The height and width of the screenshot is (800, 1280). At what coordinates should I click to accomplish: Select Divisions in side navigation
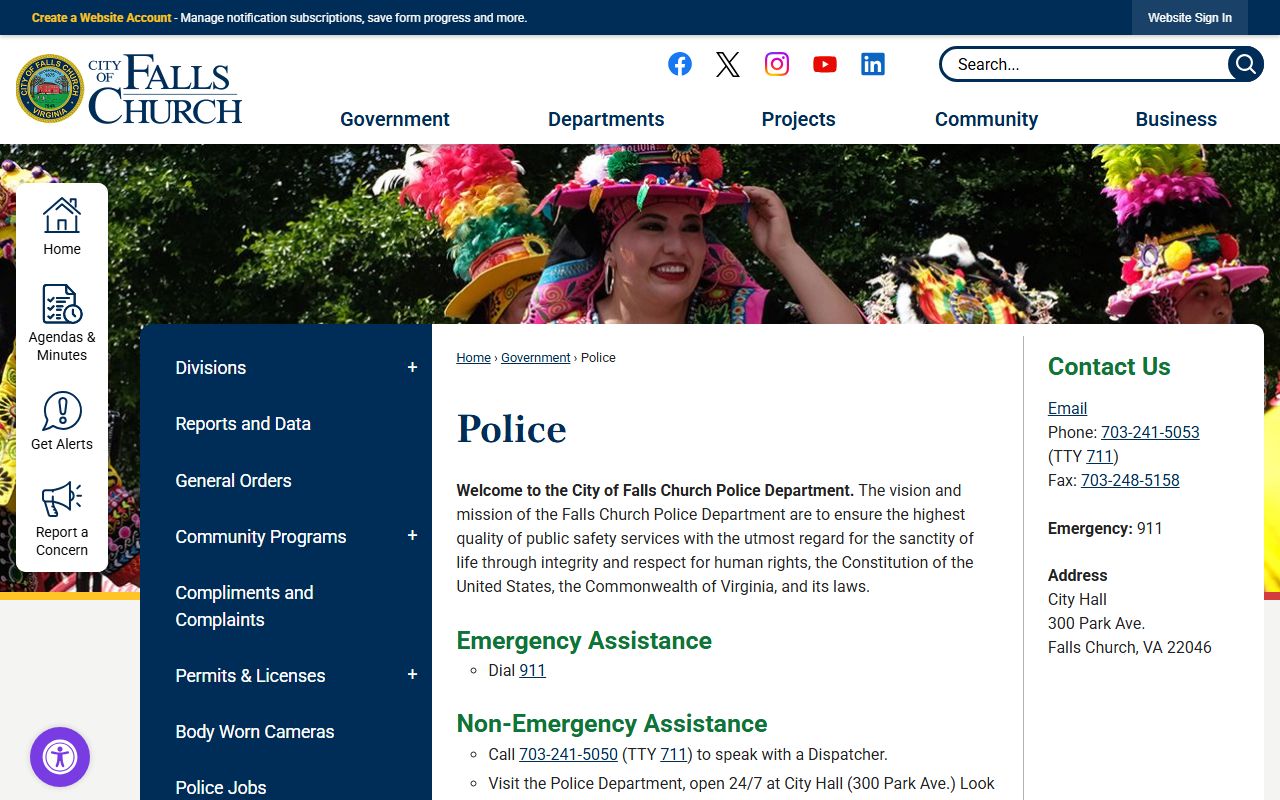pyautogui.click(x=210, y=368)
